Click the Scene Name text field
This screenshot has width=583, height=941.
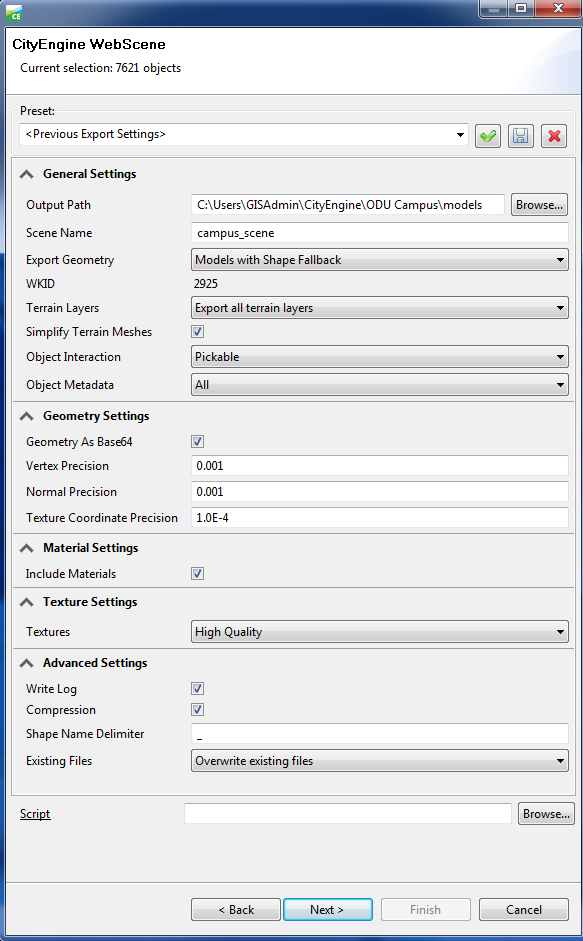click(379, 233)
